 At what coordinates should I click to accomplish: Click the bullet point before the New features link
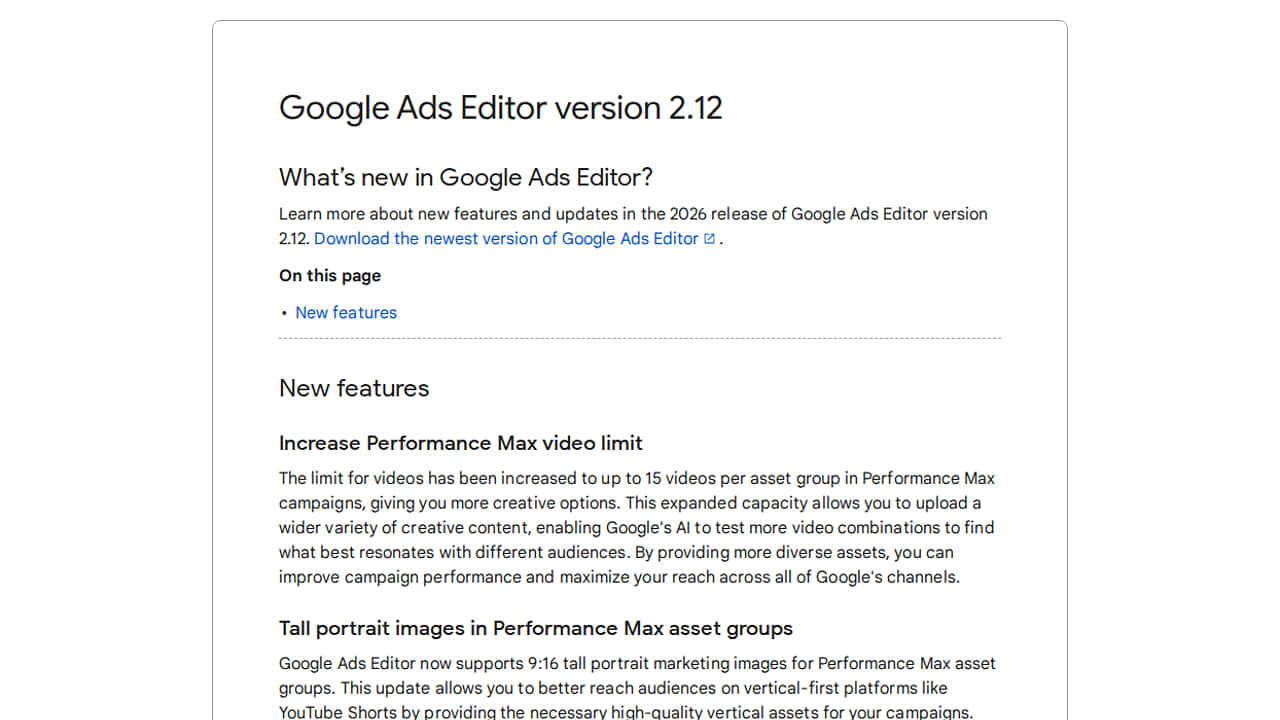(284, 314)
